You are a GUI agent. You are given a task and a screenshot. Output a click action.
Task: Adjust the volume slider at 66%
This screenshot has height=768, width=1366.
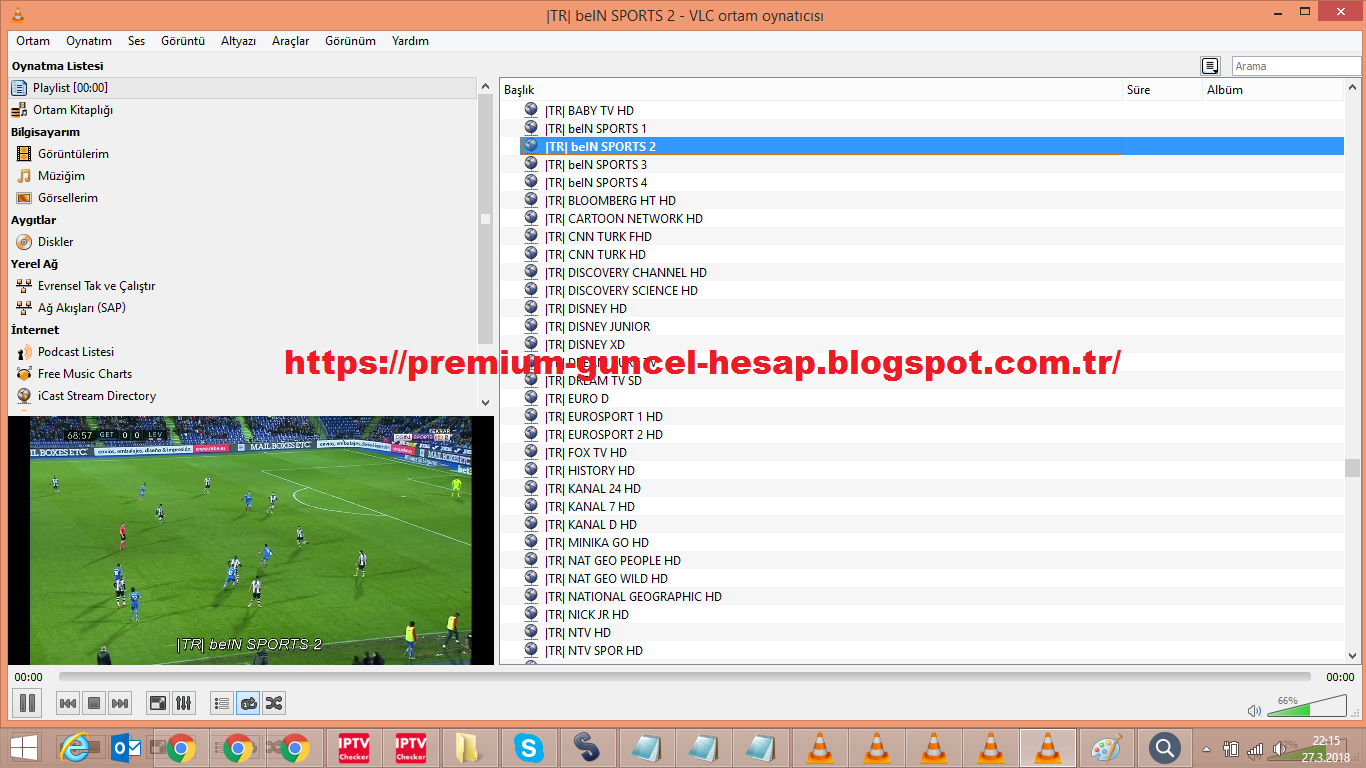point(1306,707)
